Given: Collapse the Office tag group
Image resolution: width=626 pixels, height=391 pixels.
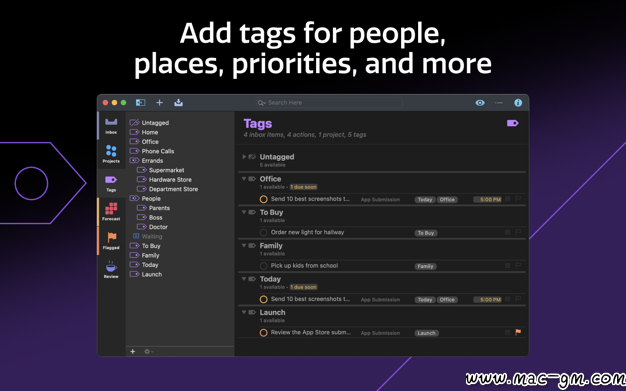Looking at the screenshot, I should pos(244,179).
